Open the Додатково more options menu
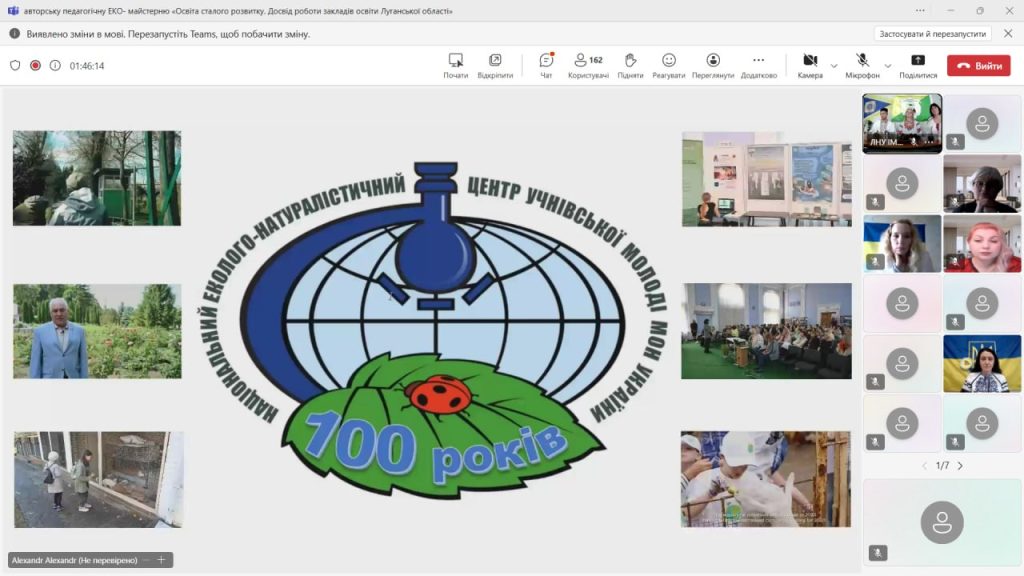 pyautogui.click(x=758, y=65)
